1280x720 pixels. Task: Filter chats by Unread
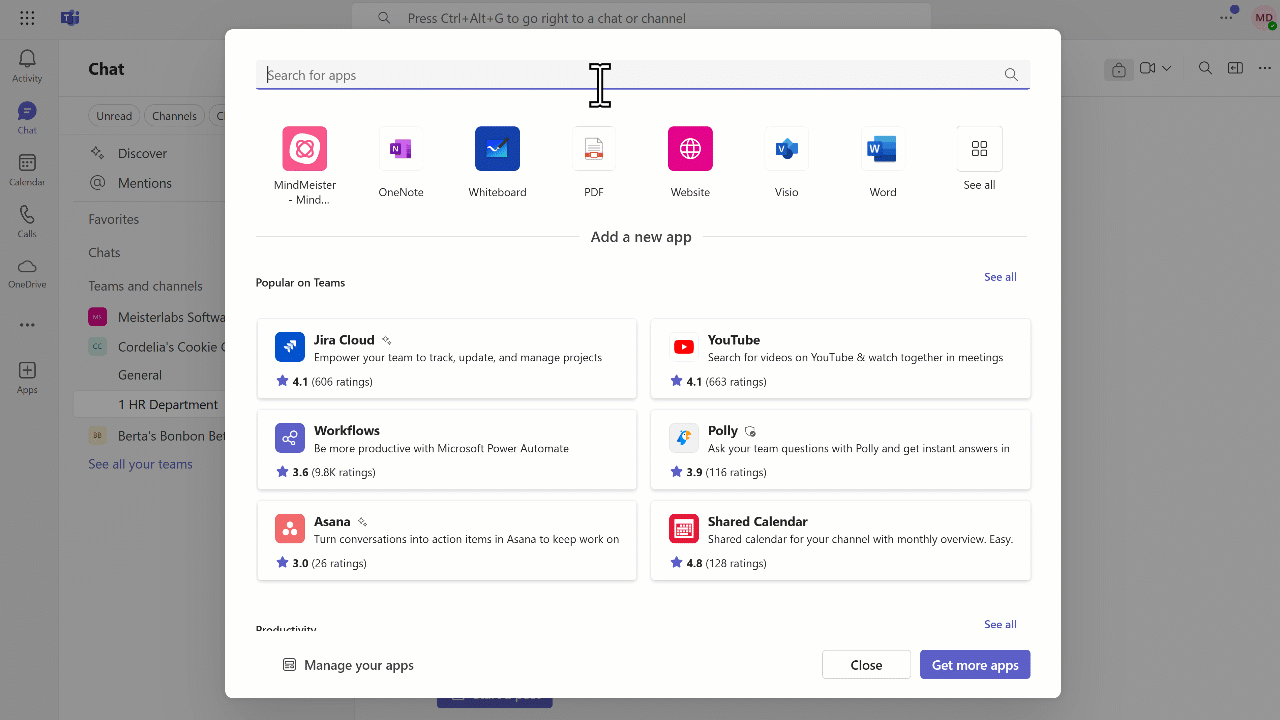114,116
